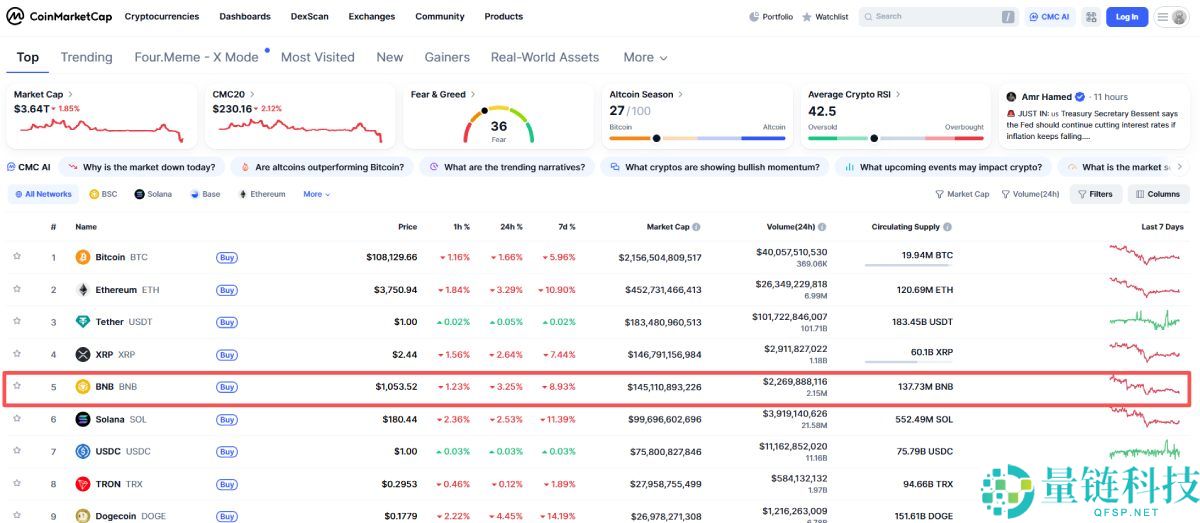Click Buy button next to XRP
Viewport: 1200px width, 523px height.
(x=227, y=354)
